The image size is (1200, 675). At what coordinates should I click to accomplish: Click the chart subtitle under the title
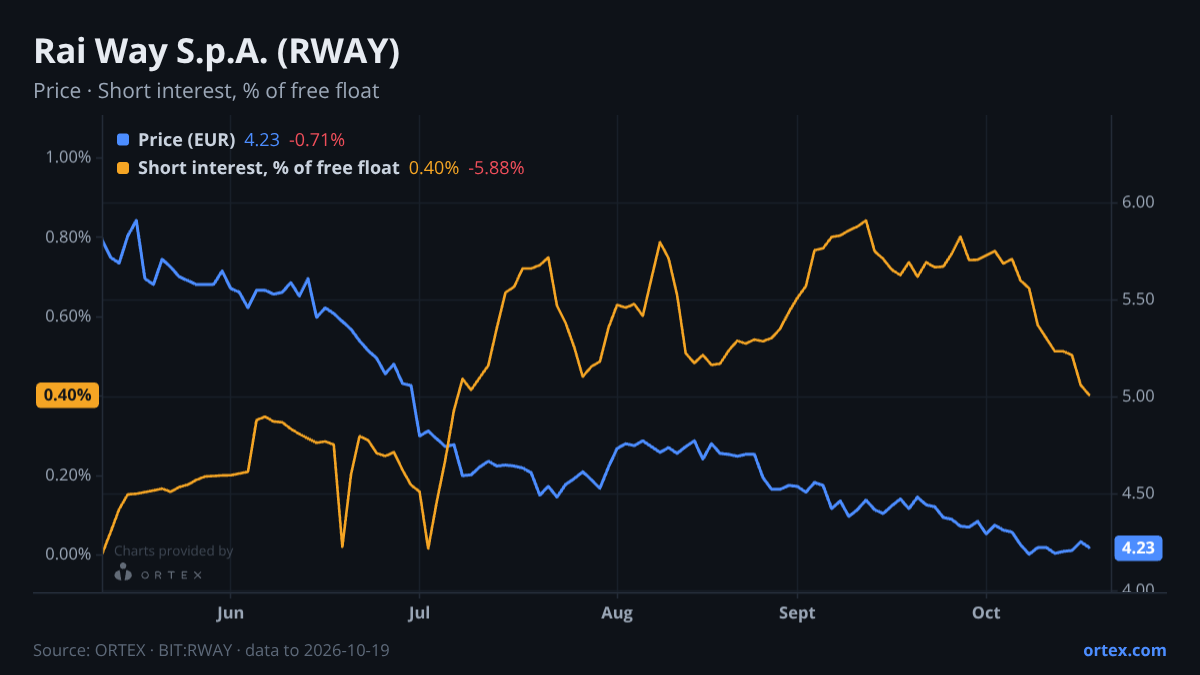coord(206,91)
